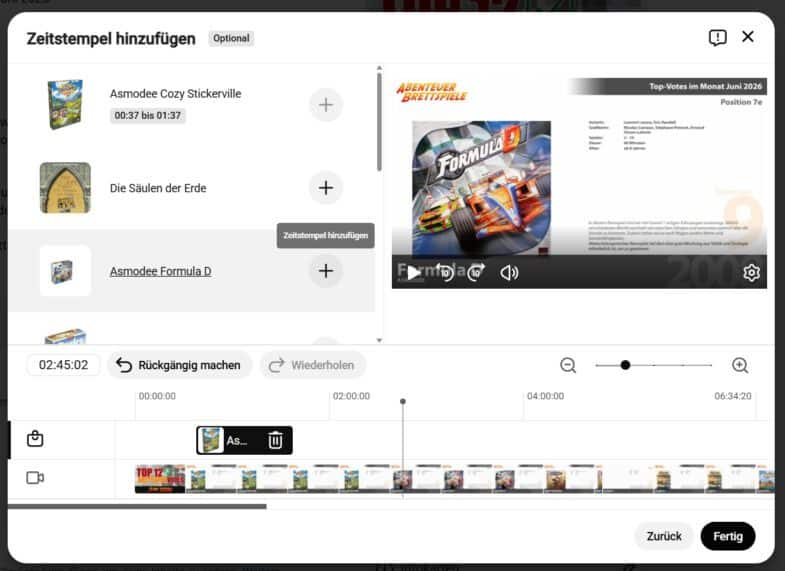This screenshot has height=571, width=785.
Task: Click the video camera track icon
Action: (35, 478)
